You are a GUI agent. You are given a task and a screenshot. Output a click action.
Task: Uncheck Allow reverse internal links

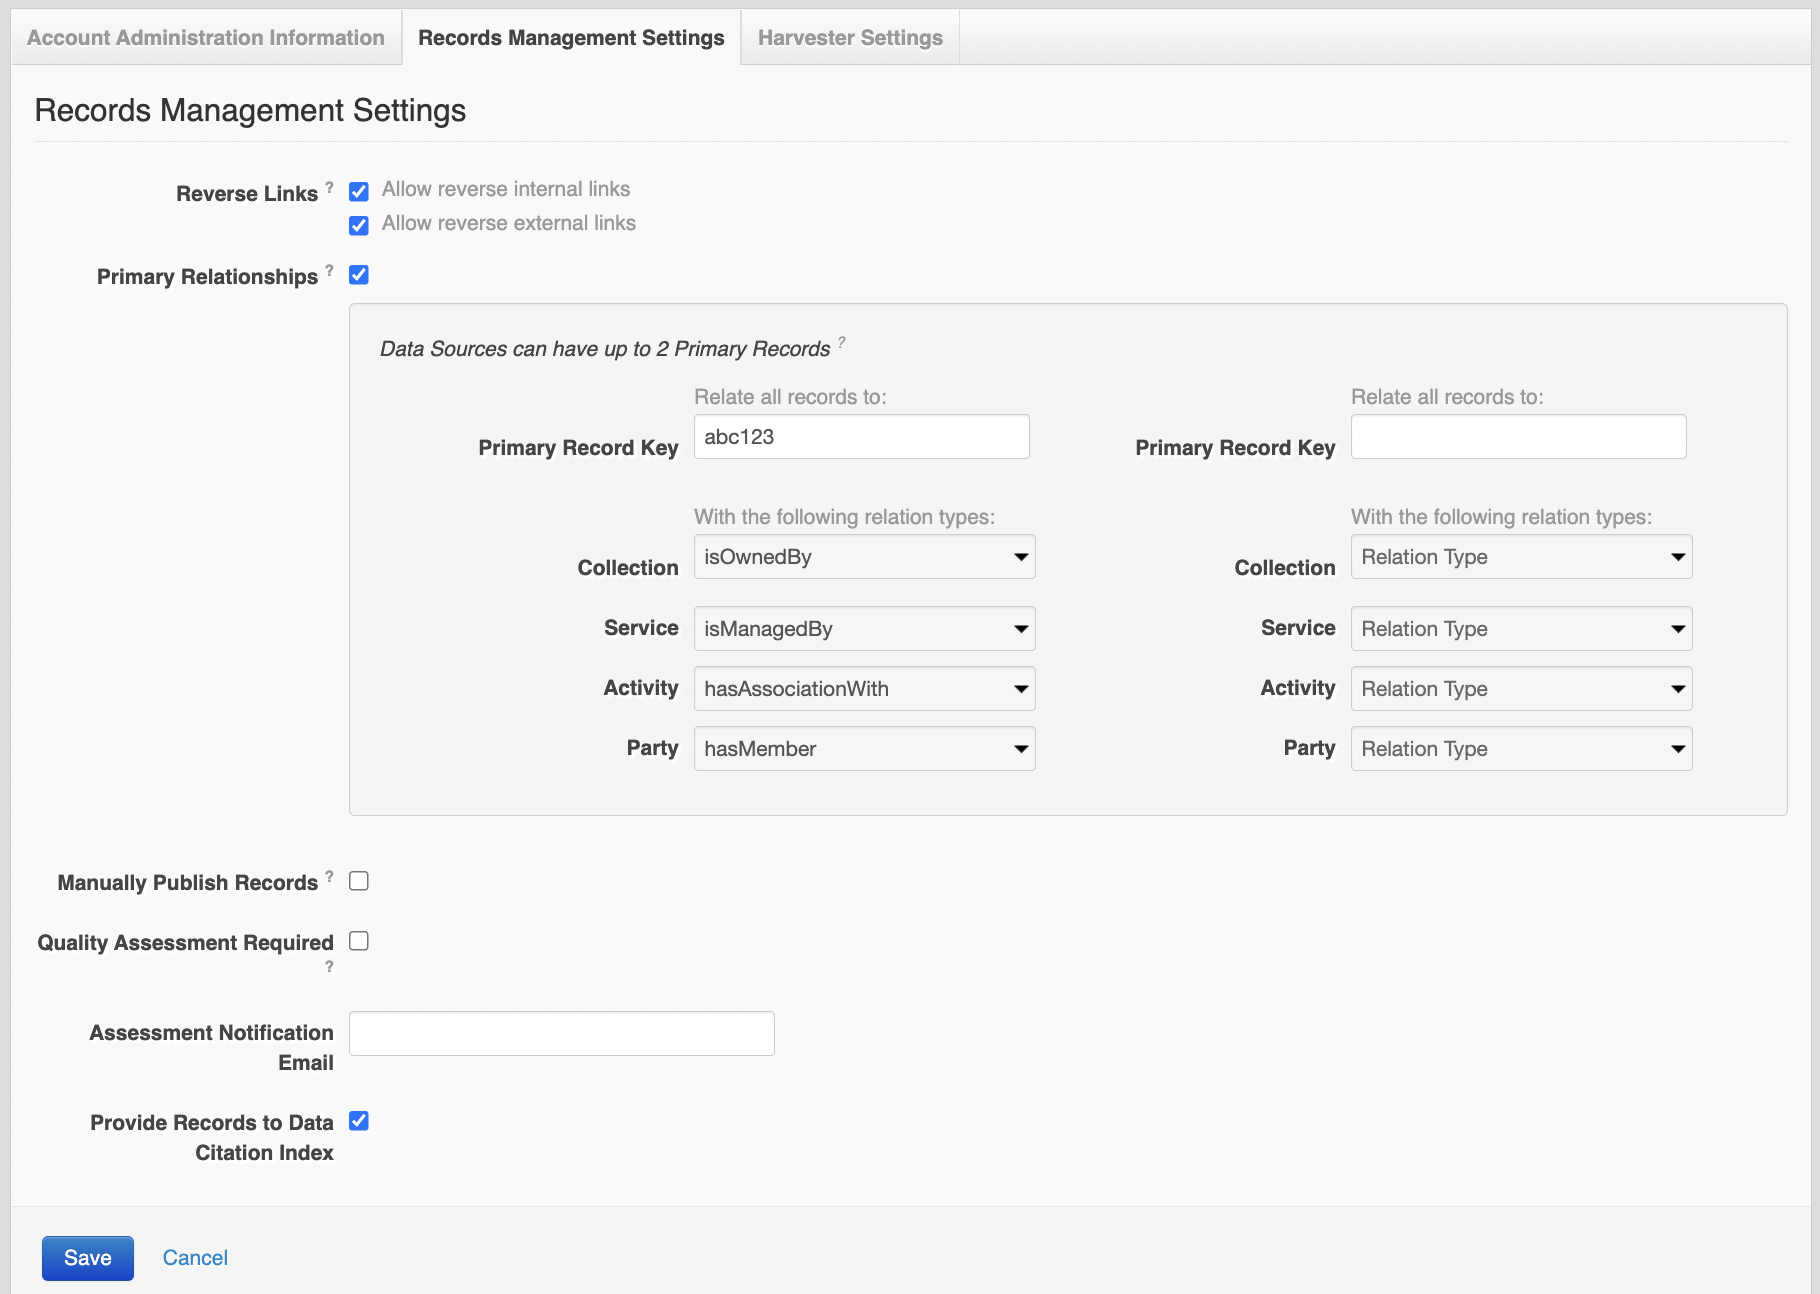click(x=359, y=191)
